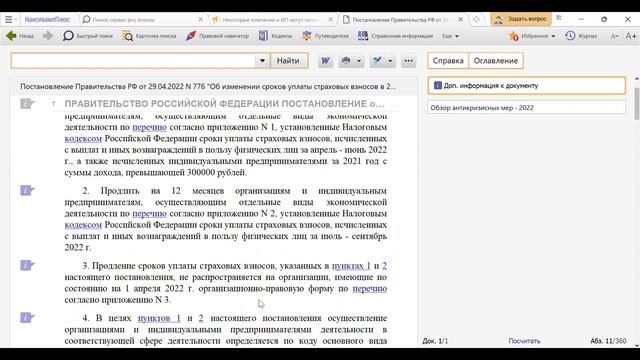The image size is (640, 360).
Task: Click the Найти button
Action: (x=288, y=61)
